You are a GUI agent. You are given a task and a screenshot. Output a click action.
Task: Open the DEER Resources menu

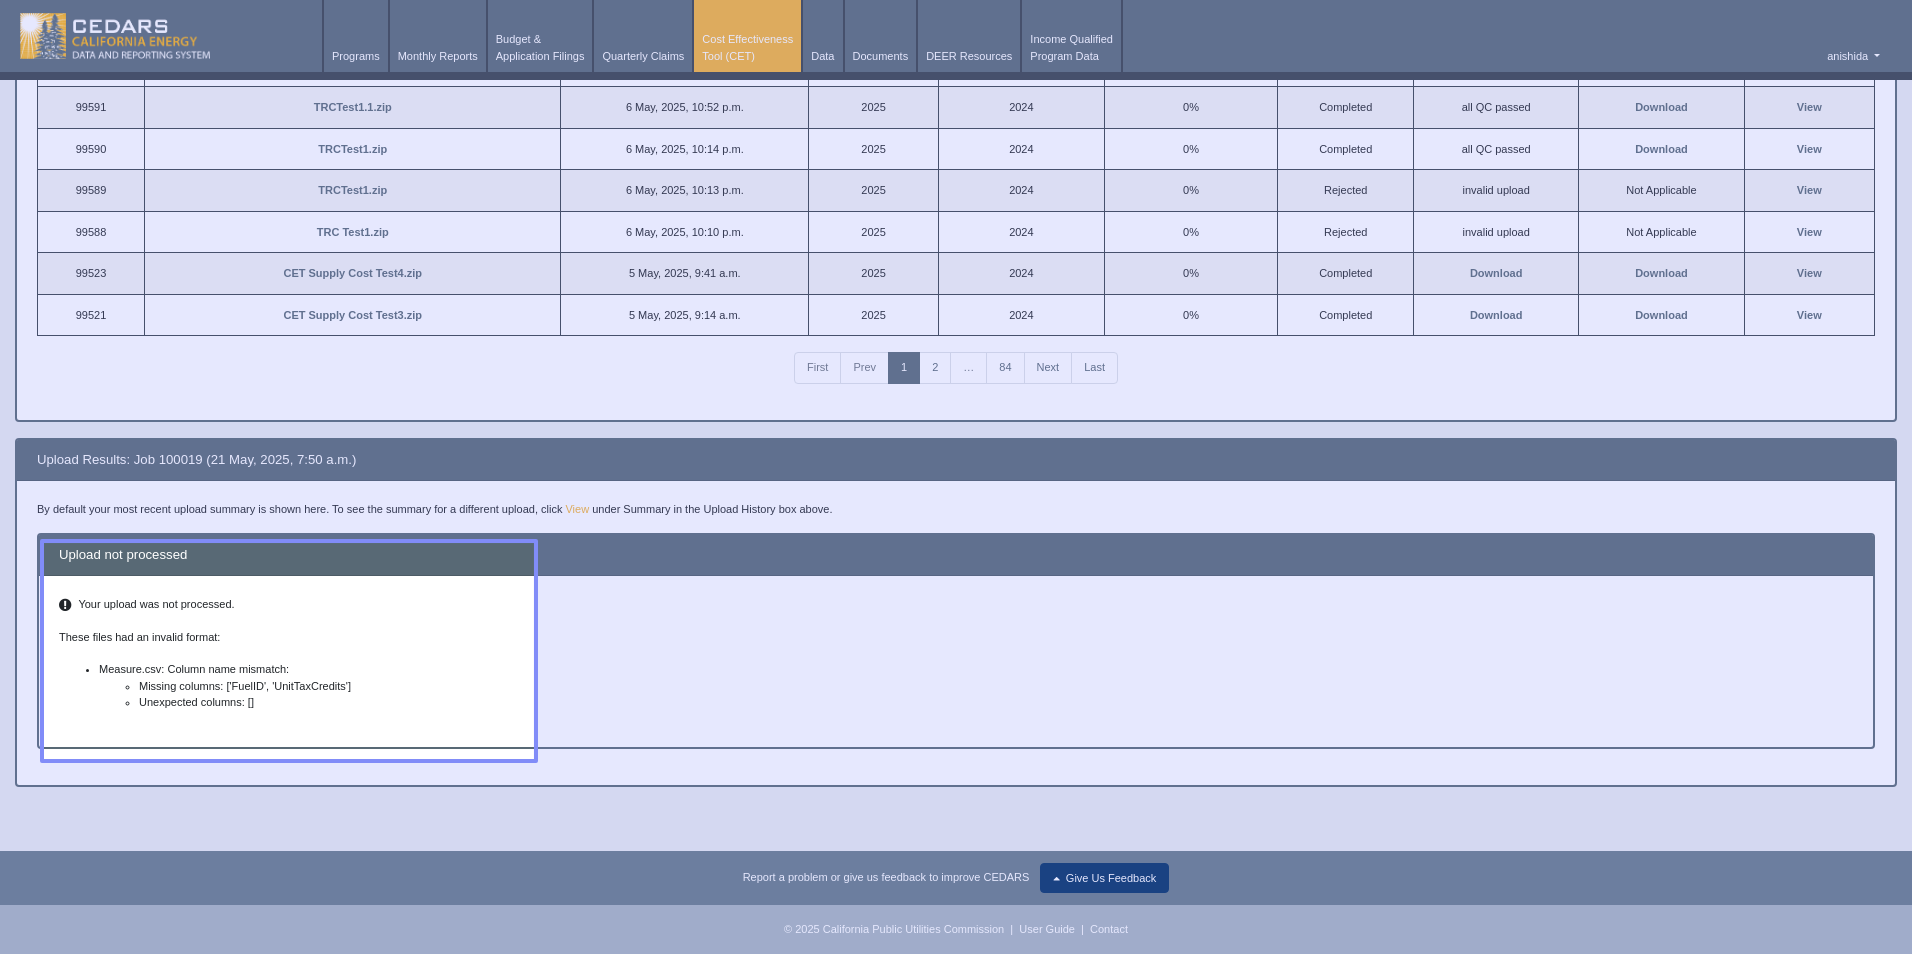click(968, 56)
